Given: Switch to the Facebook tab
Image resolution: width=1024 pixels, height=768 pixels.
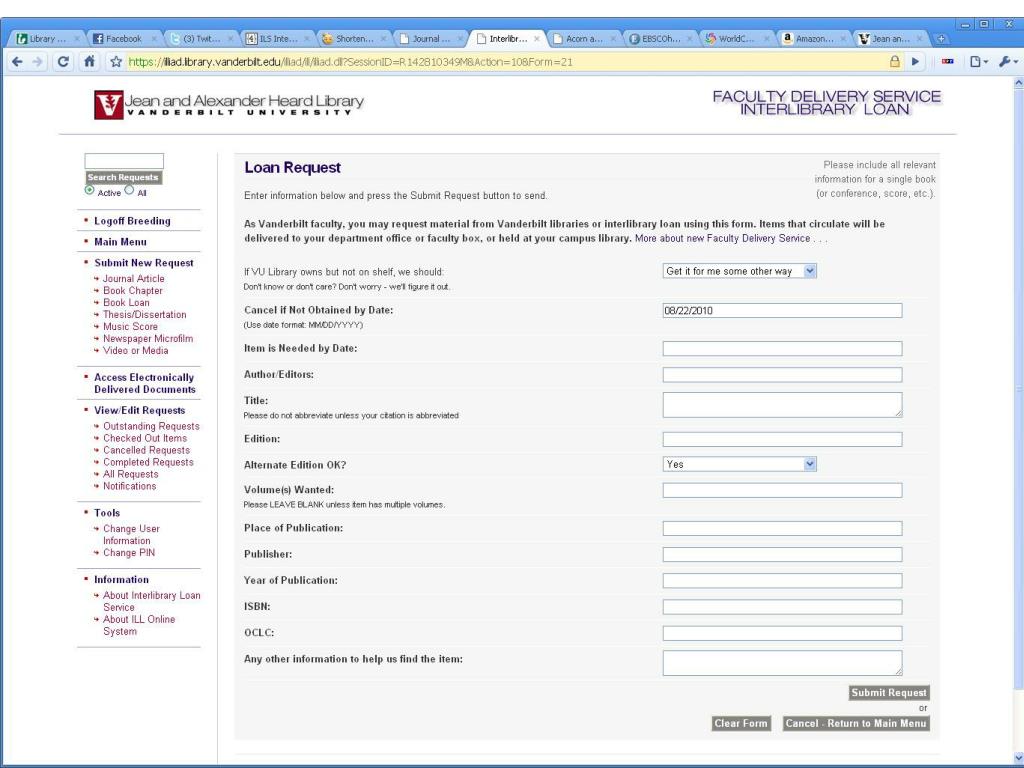Looking at the screenshot, I should pyautogui.click(x=124, y=39).
